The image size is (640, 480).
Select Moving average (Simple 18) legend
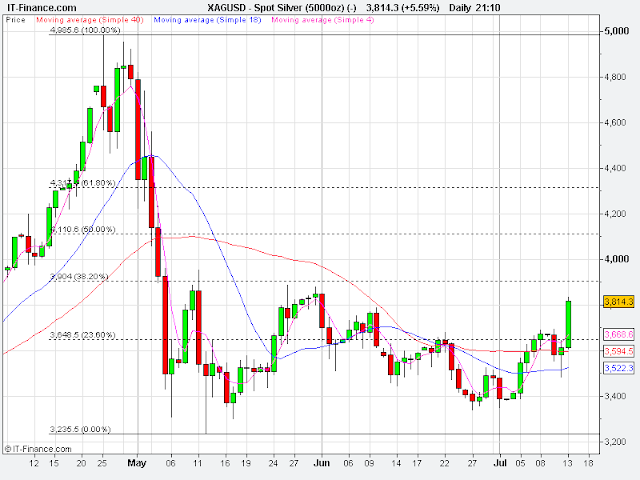click(x=207, y=20)
